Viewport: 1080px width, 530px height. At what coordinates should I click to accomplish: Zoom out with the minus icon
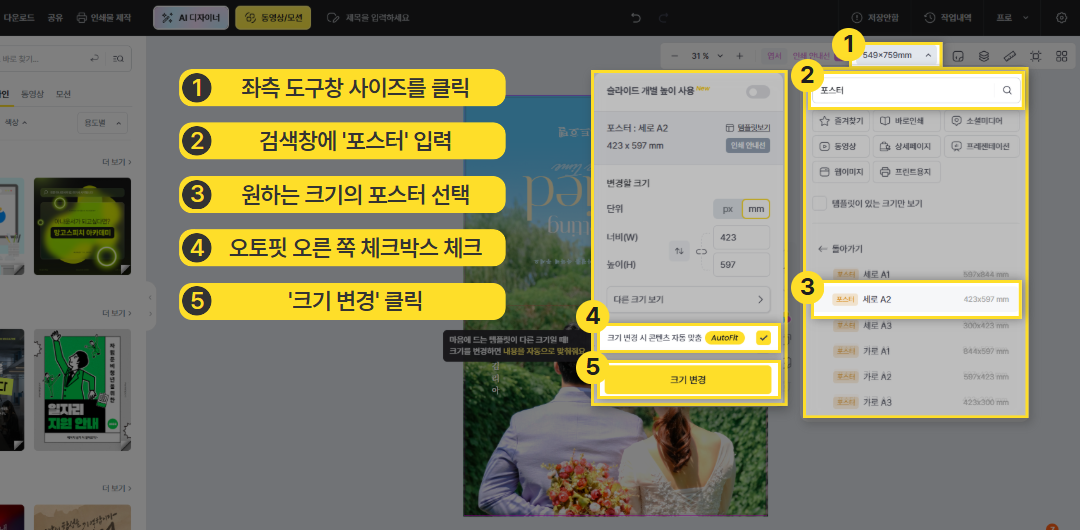pos(674,56)
